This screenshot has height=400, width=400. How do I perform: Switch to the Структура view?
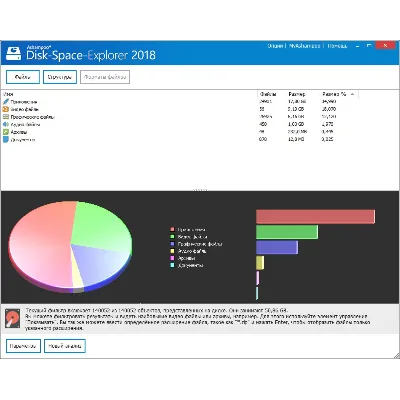point(60,77)
